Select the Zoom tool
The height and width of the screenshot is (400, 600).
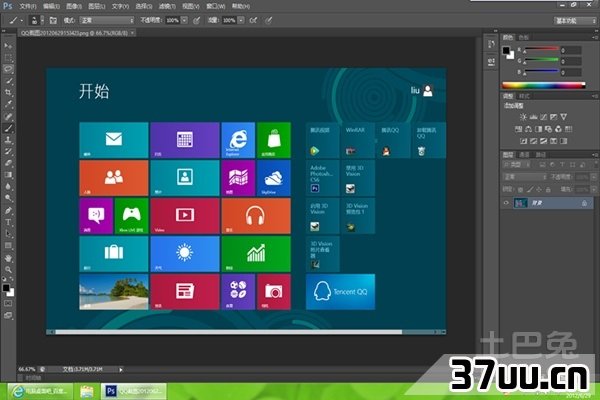tap(8, 269)
